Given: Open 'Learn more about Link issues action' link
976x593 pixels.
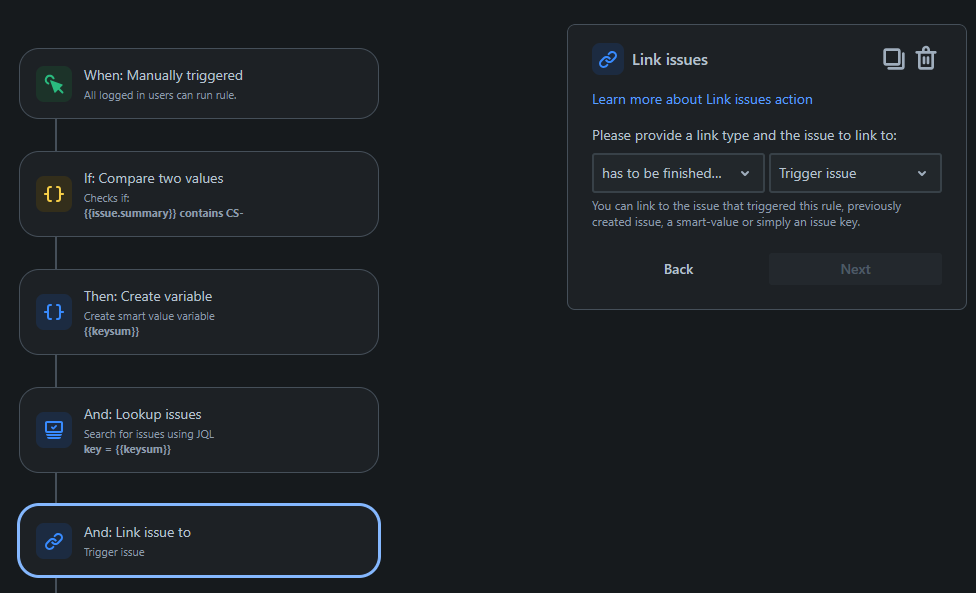Looking at the screenshot, I should point(702,99).
